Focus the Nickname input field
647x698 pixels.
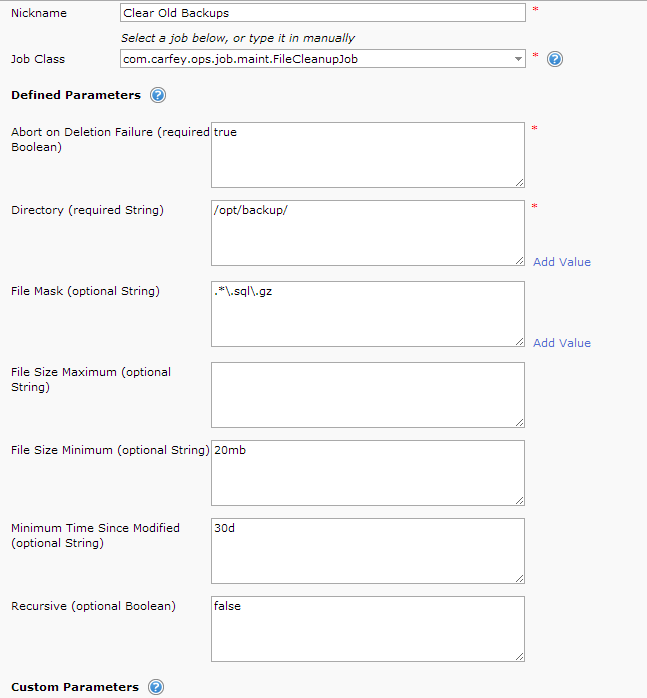coord(321,13)
